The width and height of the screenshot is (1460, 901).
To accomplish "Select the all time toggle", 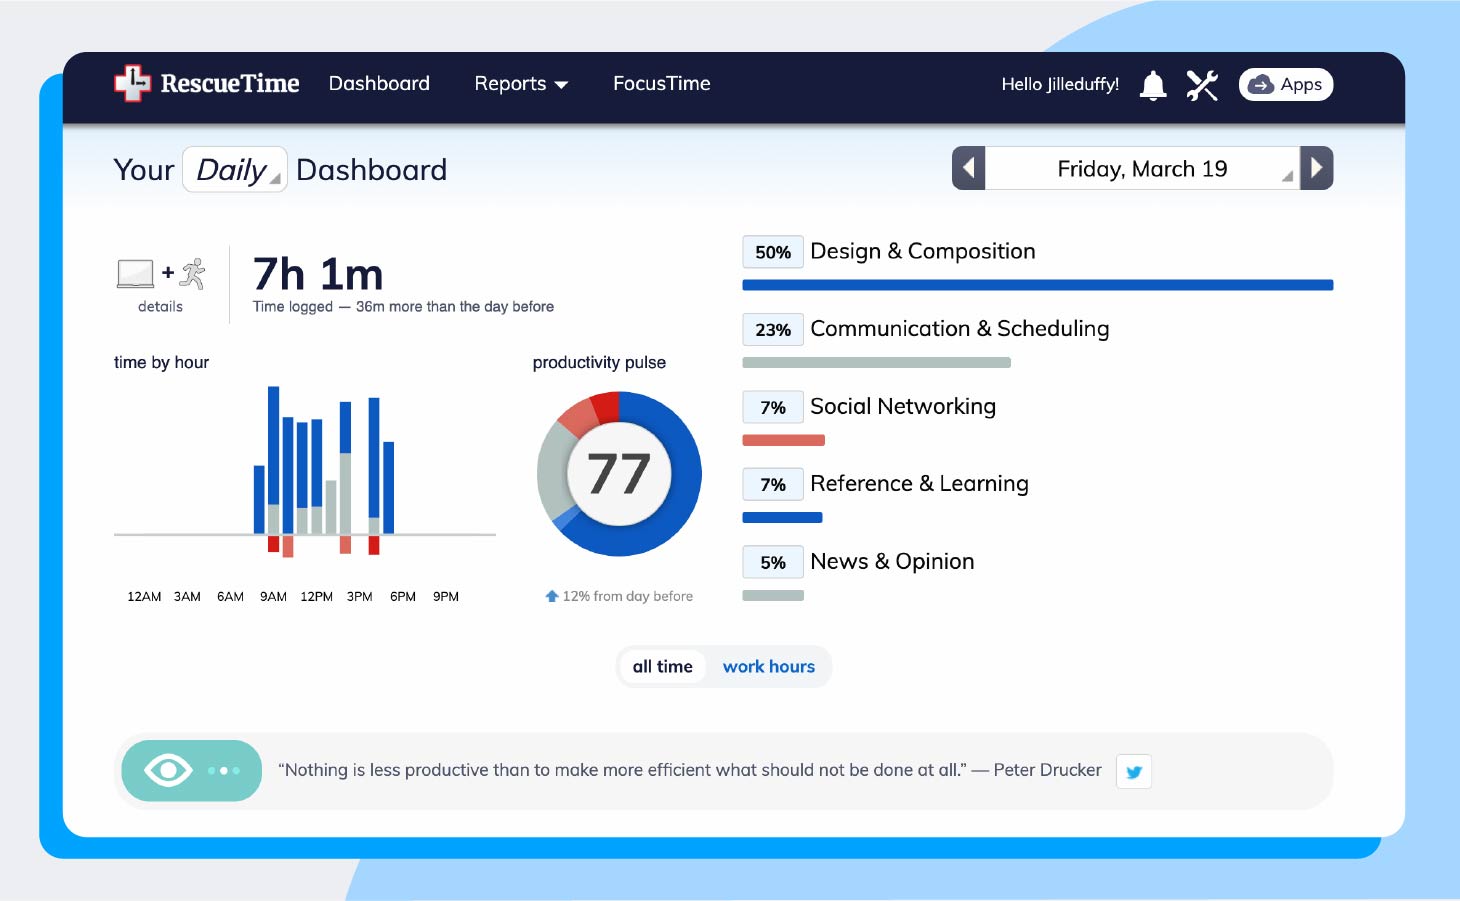I will (662, 667).
